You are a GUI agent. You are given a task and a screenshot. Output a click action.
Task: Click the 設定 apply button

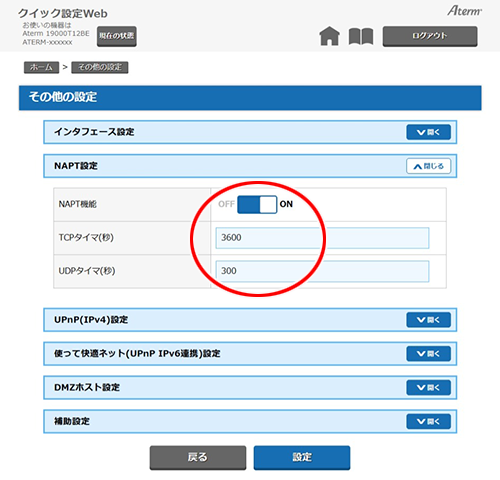coord(302,458)
